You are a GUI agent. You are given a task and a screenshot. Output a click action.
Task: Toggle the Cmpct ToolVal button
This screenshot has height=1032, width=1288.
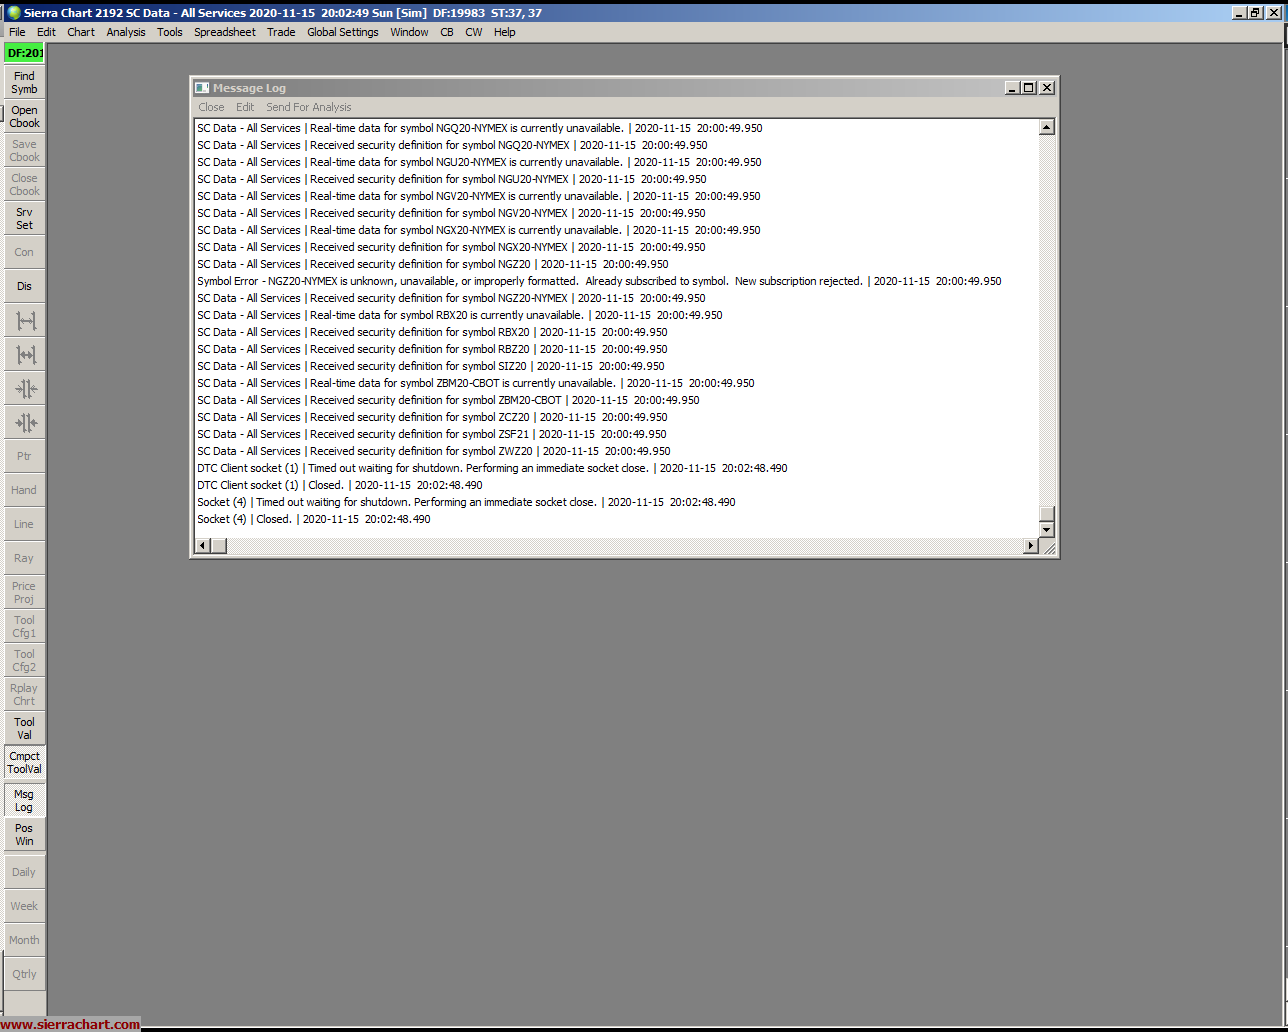[24, 762]
